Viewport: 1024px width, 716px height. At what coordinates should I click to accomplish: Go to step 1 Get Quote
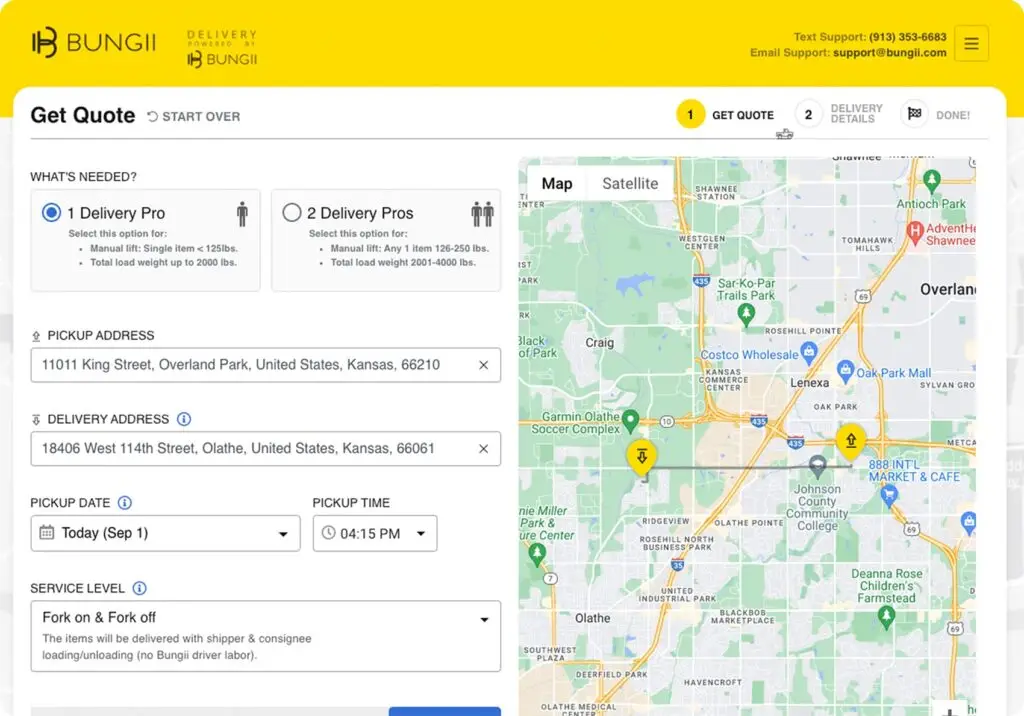(x=726, y=115)
